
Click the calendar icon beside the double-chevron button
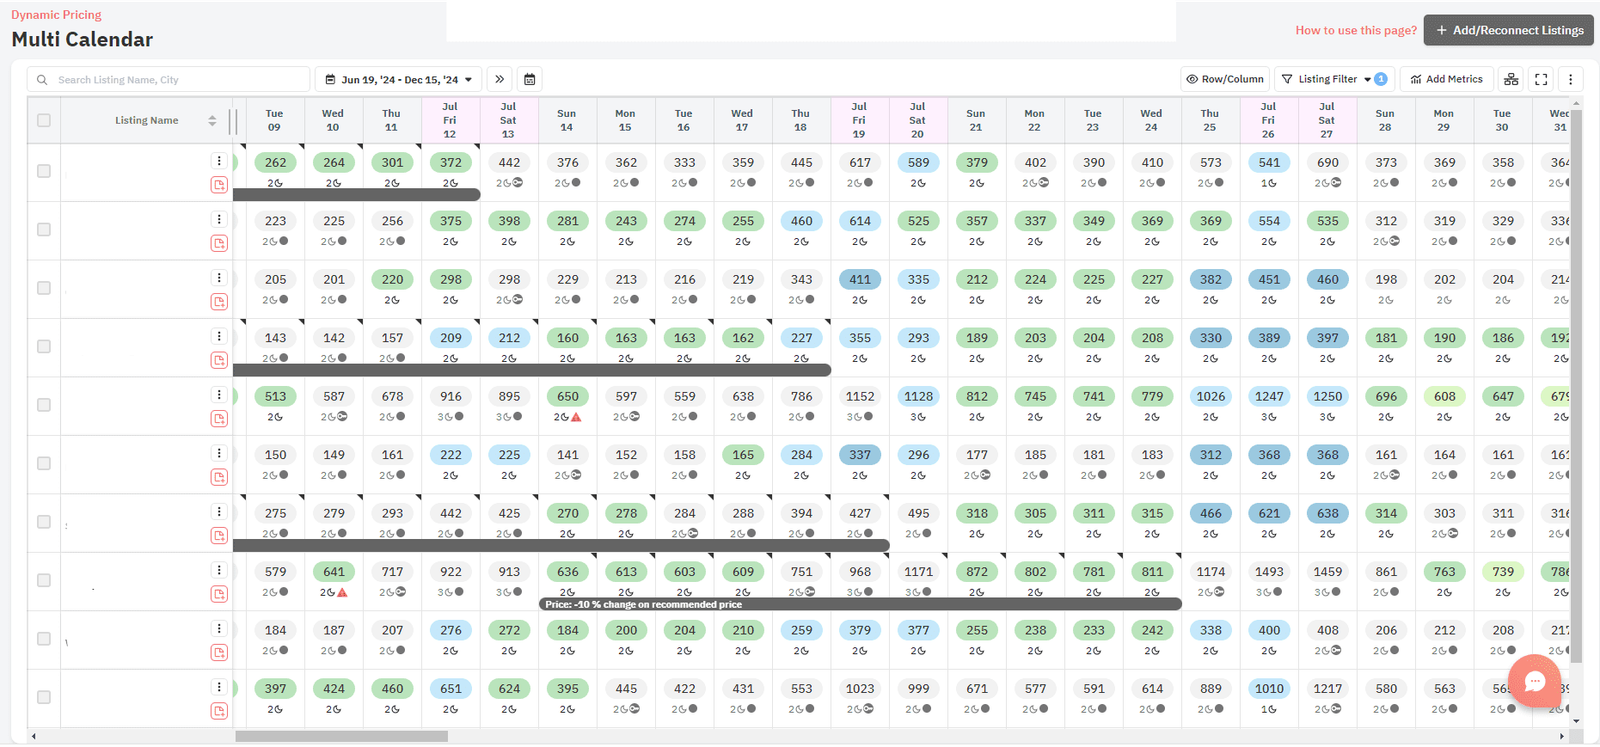pos(530,79)
